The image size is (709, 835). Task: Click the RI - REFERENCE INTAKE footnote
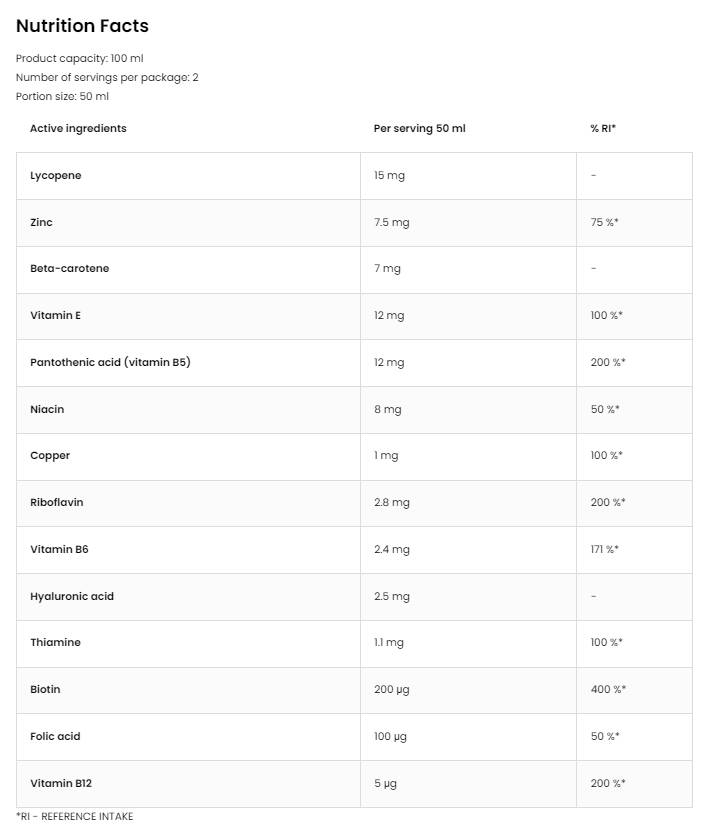pos(75,817)
